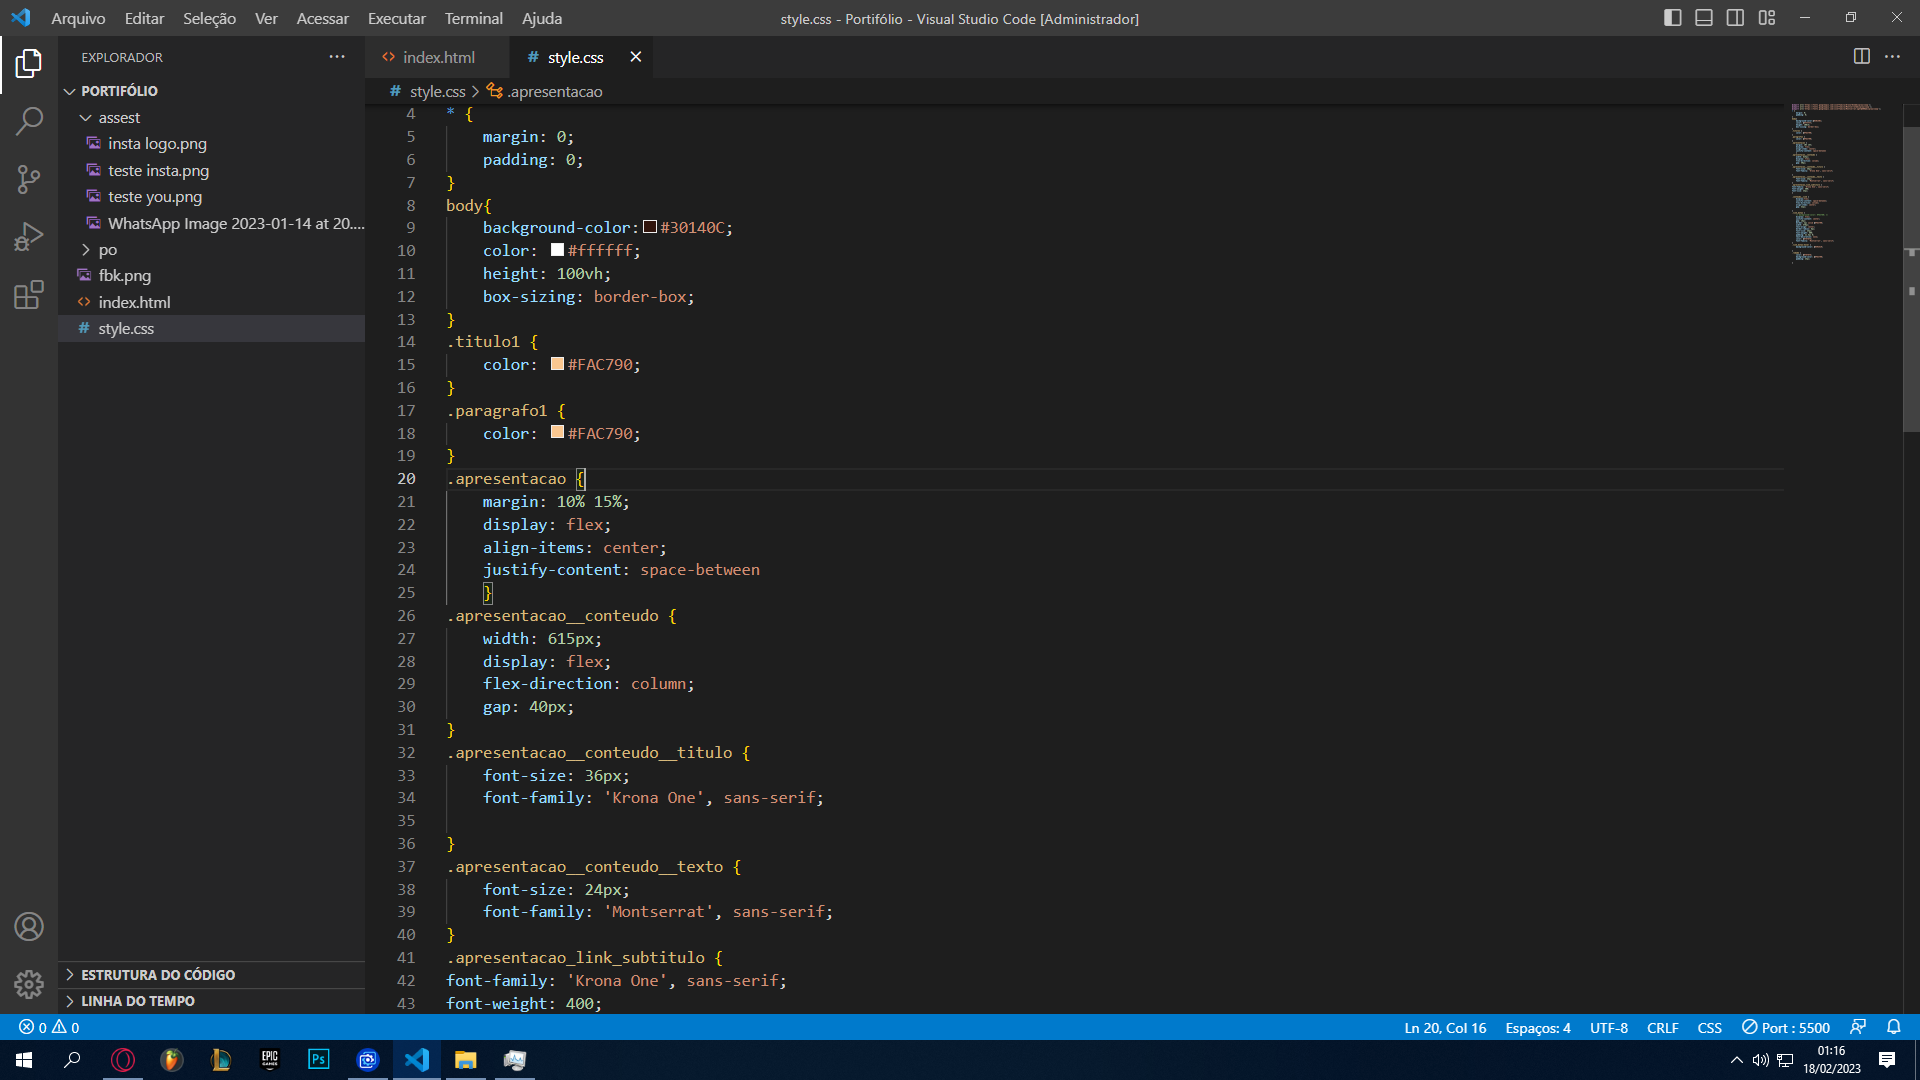This screenshot has height=1080, width=1920.
Task: Split the editor to the right
Action: tap(1862, 57)
